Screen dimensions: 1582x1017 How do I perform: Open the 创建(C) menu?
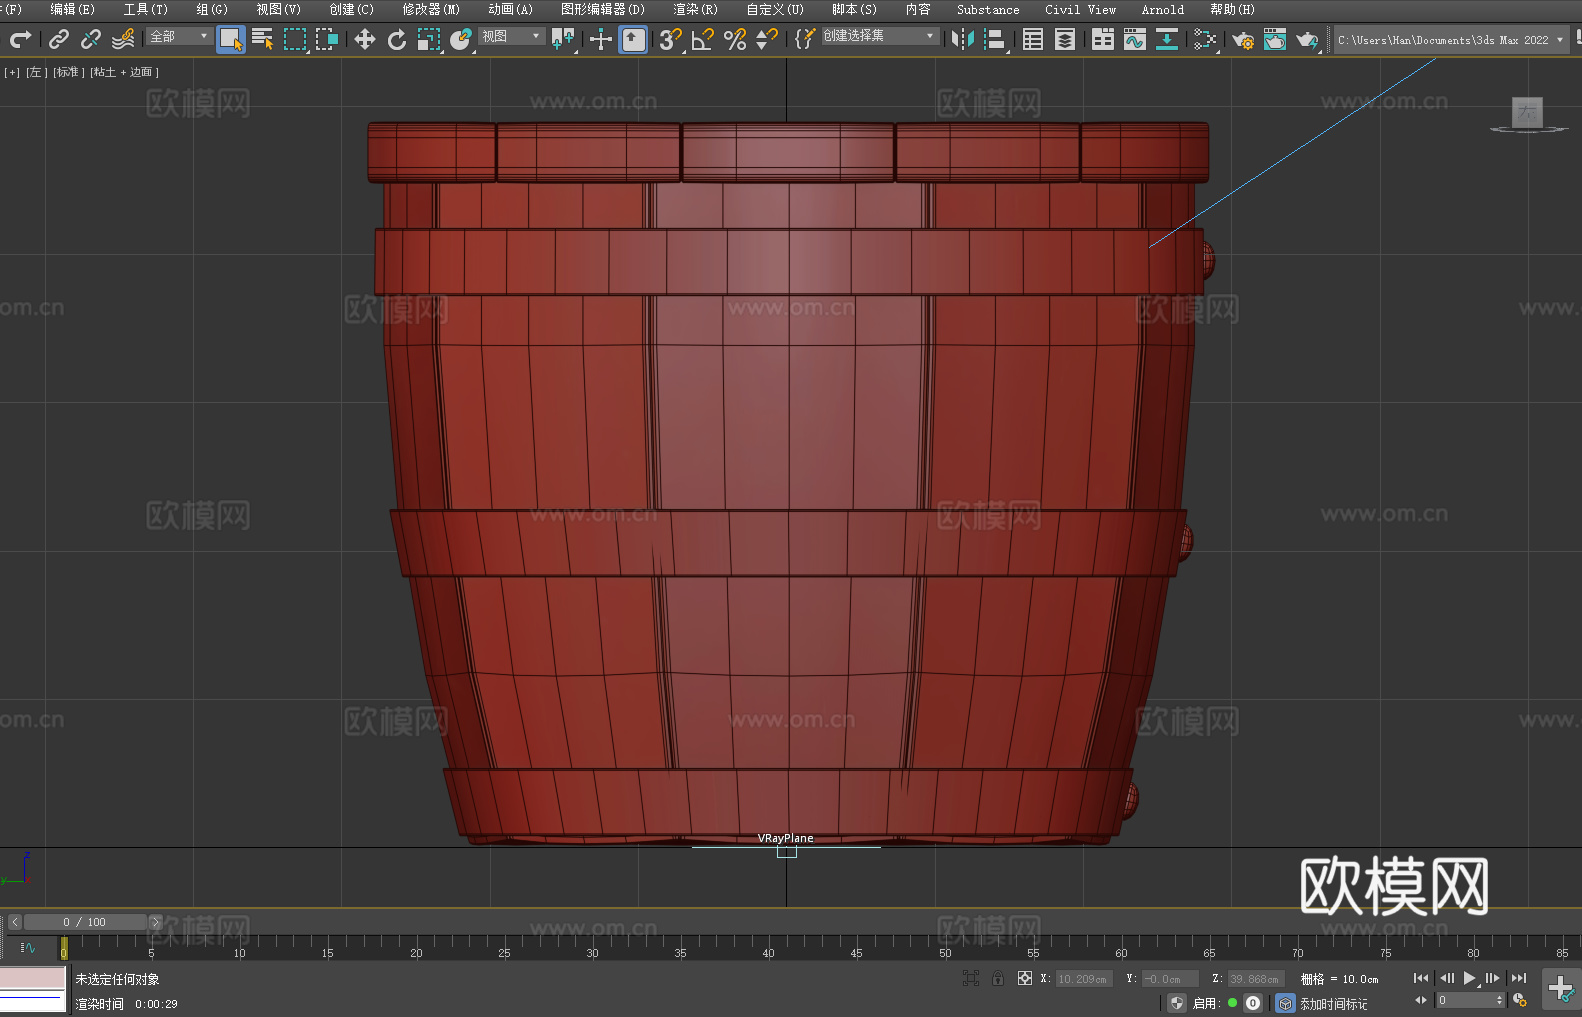[351, 9]
